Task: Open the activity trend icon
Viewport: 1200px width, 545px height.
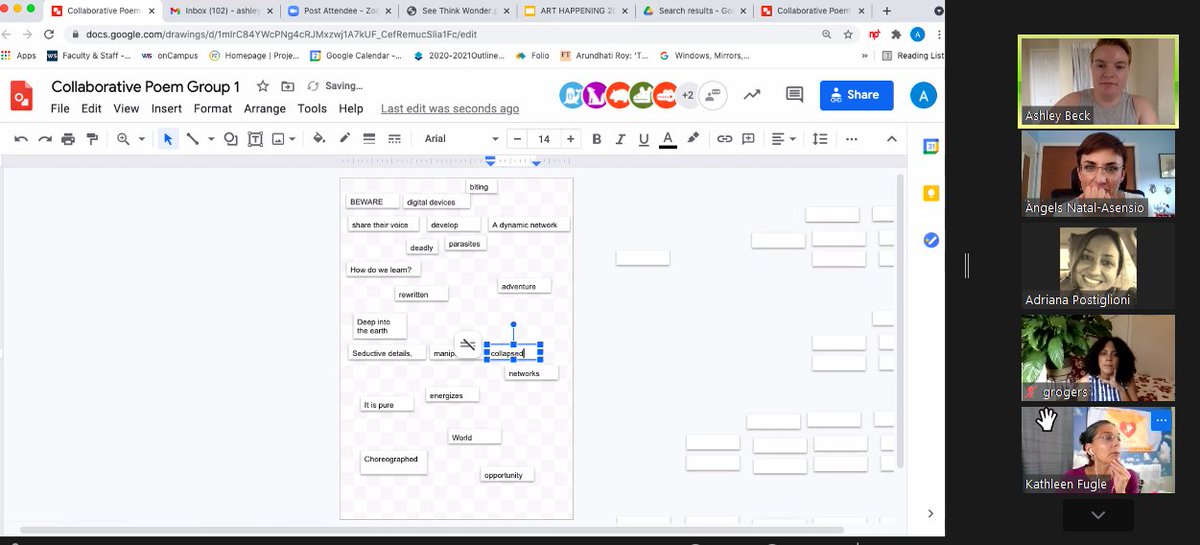Action: 752,95
